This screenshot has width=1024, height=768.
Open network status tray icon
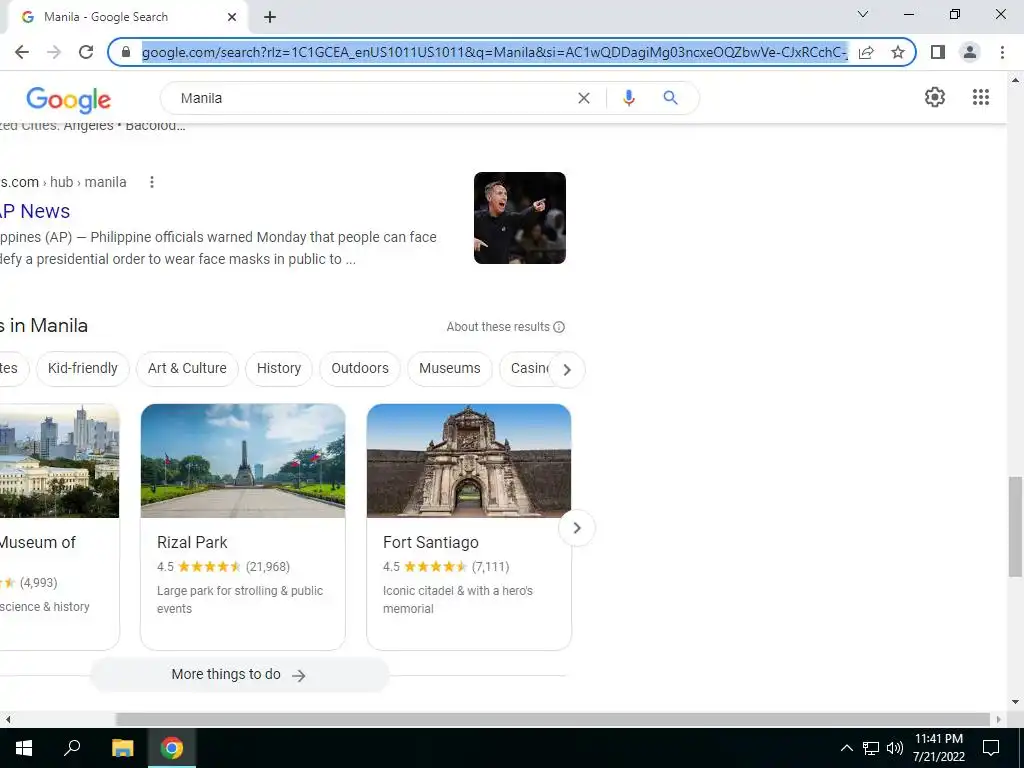pos(871,748)
